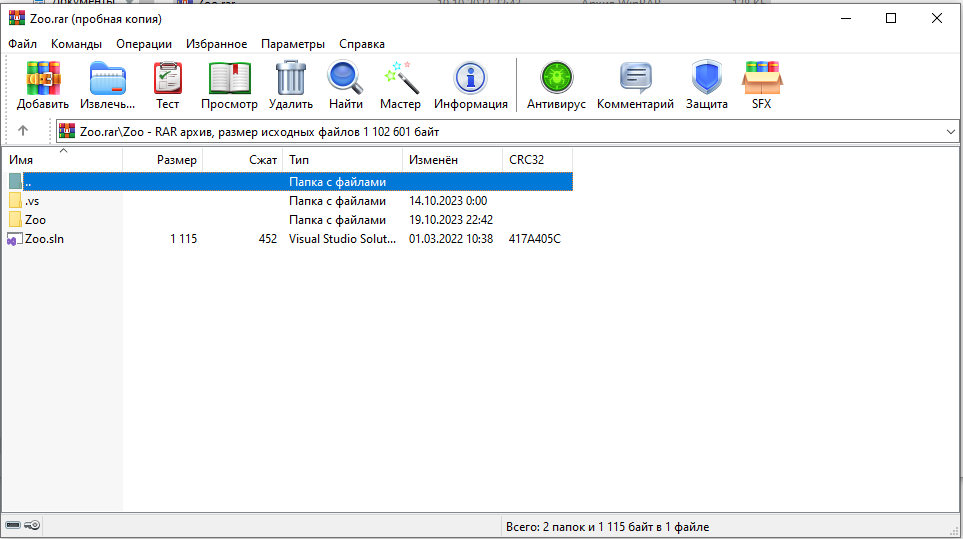This screenshot has width=963, height=539.
Task: Go up one folder level arrow
Action: tap(23, 131)
